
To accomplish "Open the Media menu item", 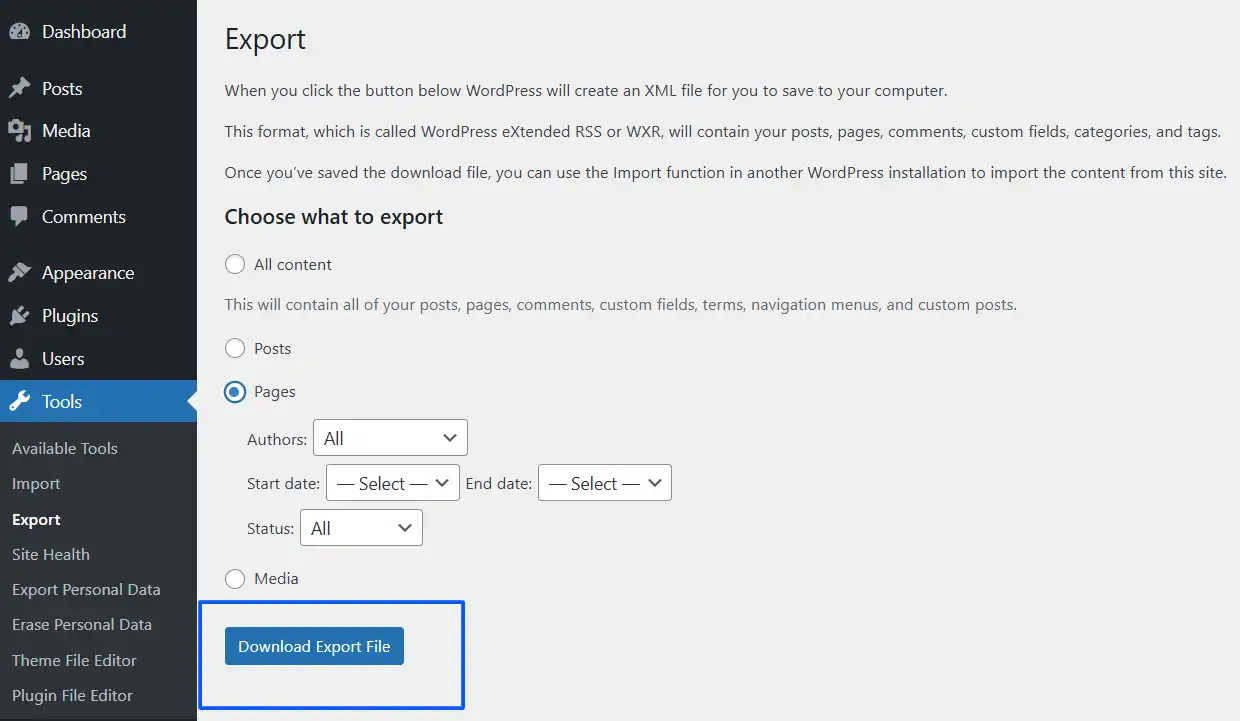I will click(98, 131).
